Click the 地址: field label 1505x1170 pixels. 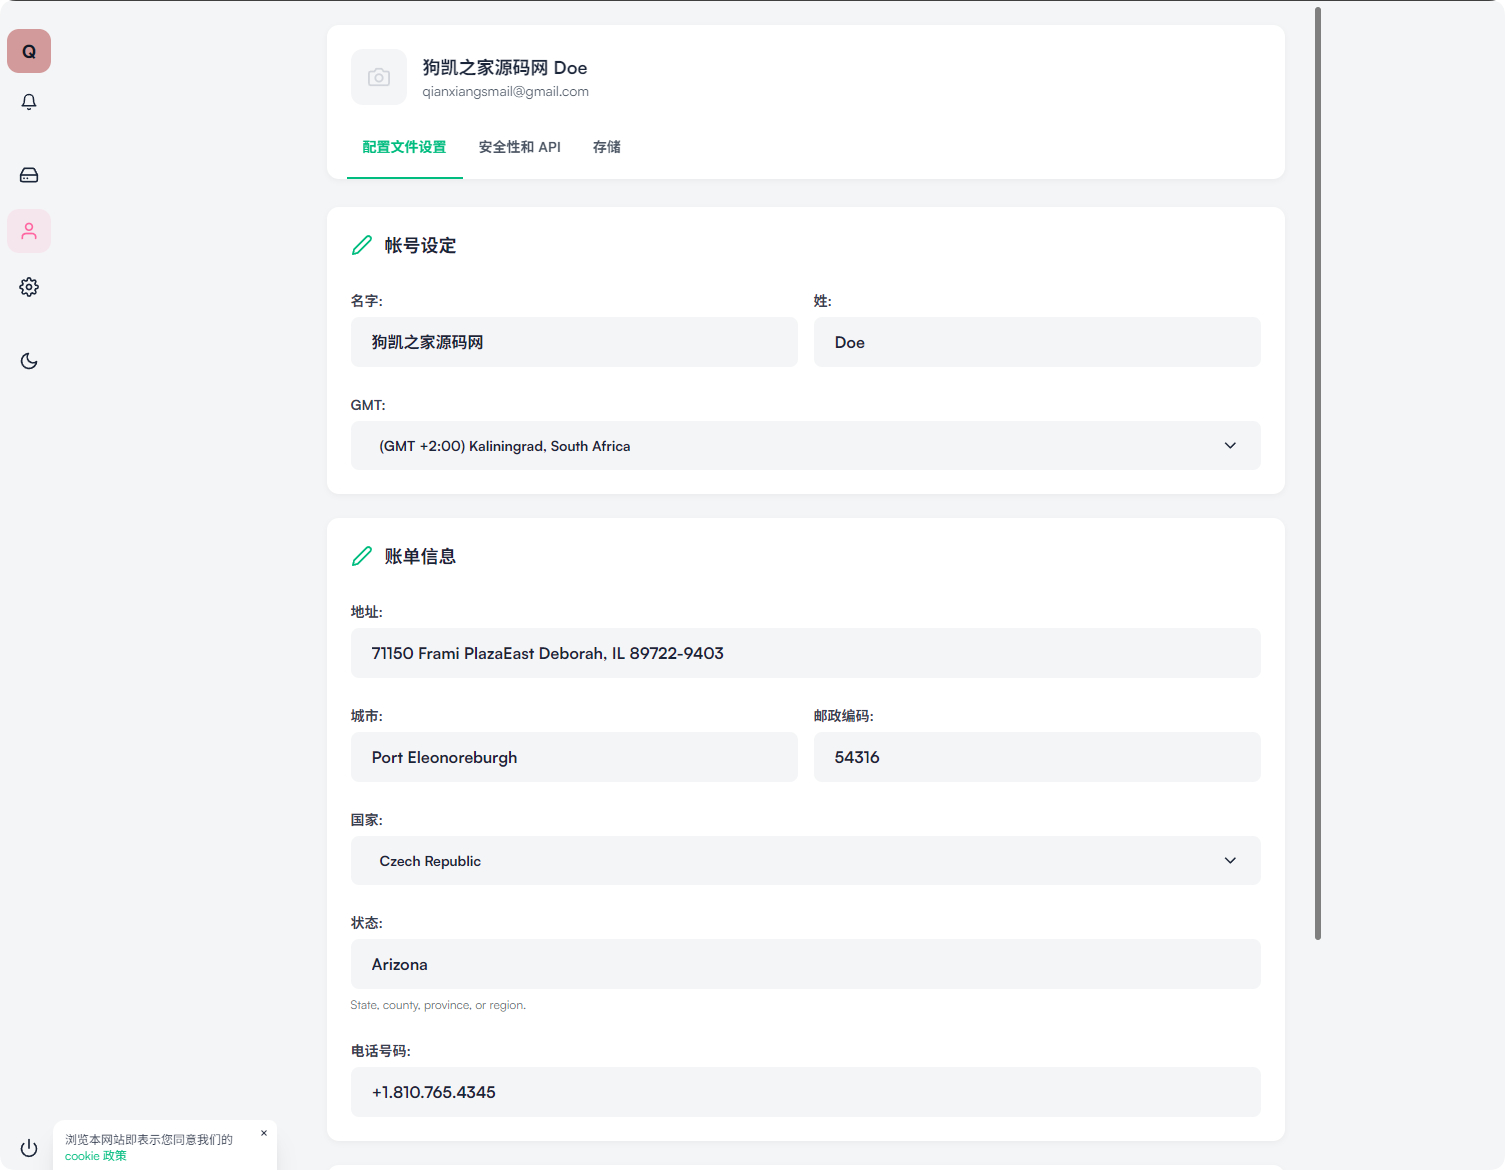pyautogui.click(x=367, y=612)
